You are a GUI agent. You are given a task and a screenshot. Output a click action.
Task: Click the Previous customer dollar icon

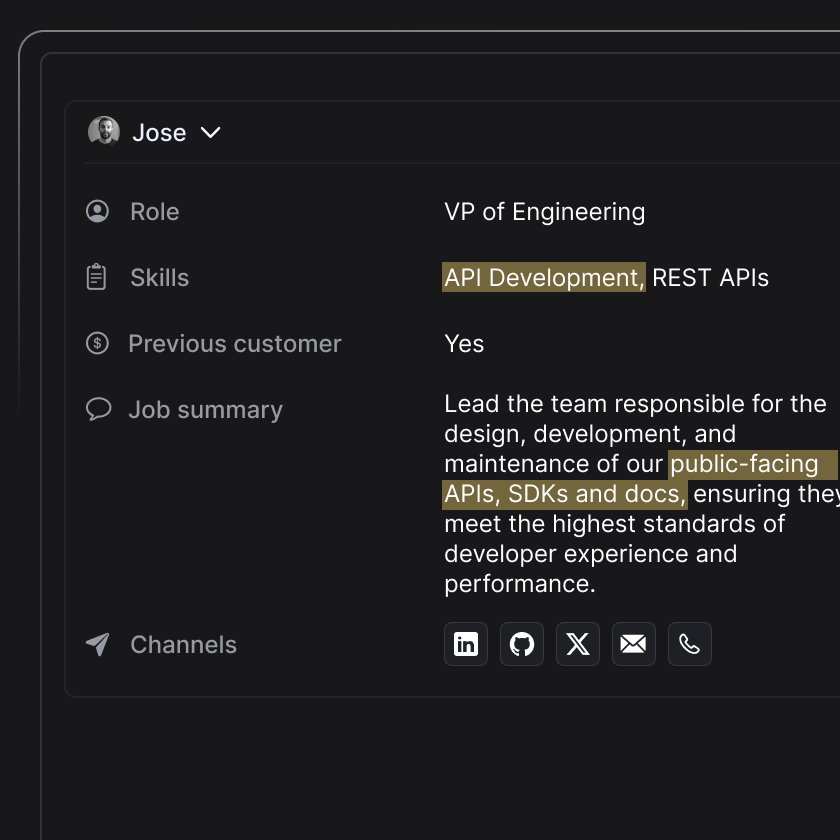point(97,343)
